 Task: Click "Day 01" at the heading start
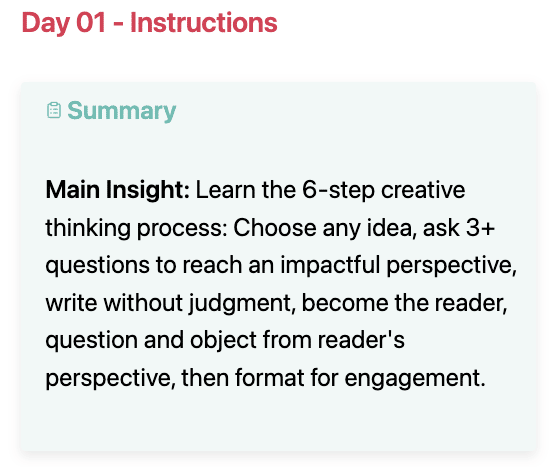(64, 23)
